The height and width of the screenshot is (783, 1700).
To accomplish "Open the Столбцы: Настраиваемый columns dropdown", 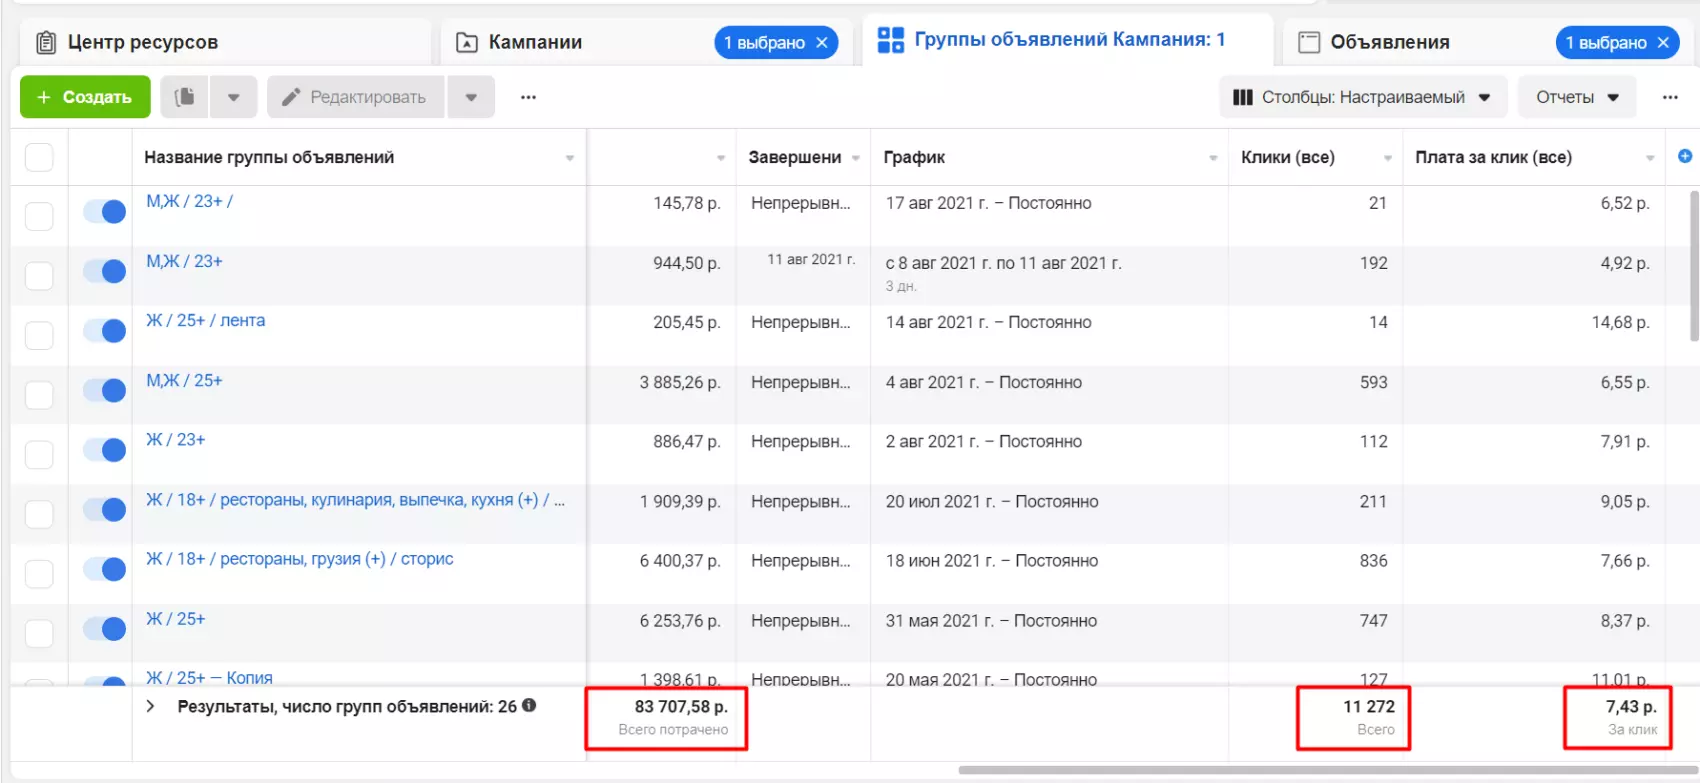I will pyautogui.click(x=1362, y=97).
